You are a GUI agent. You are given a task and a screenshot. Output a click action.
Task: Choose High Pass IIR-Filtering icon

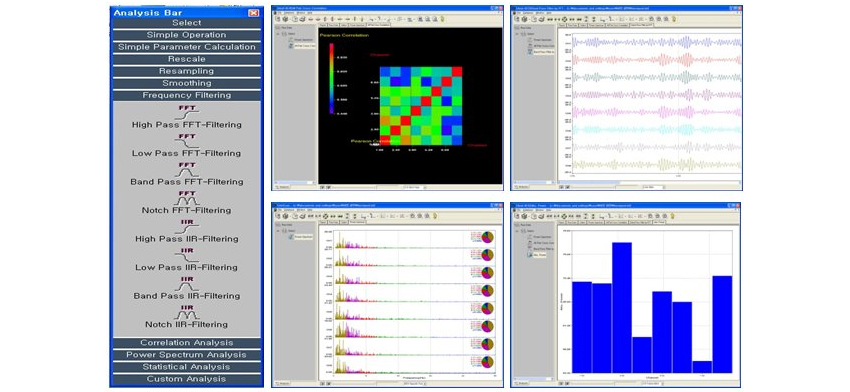tap(187, 226)
